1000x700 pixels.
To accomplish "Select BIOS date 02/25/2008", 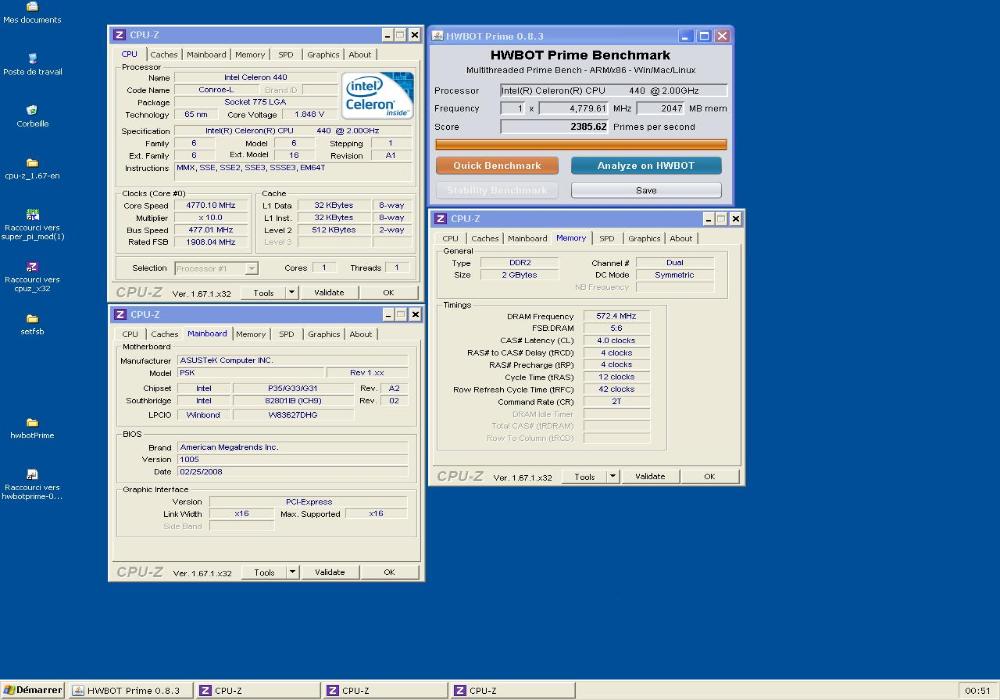I will [201, 472].
